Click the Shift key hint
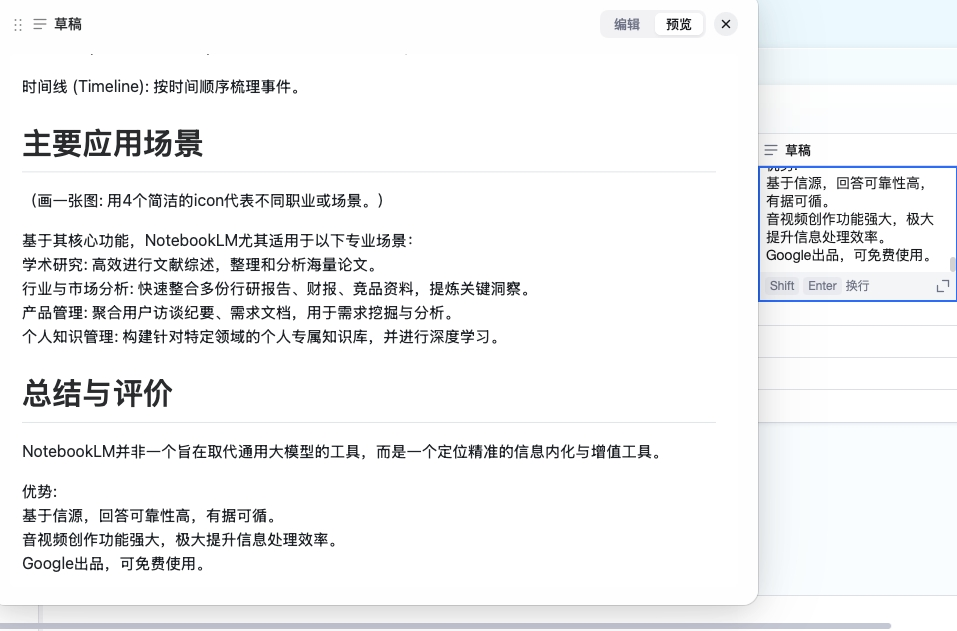Screen dimensions: 957x631 click(782, 286)
